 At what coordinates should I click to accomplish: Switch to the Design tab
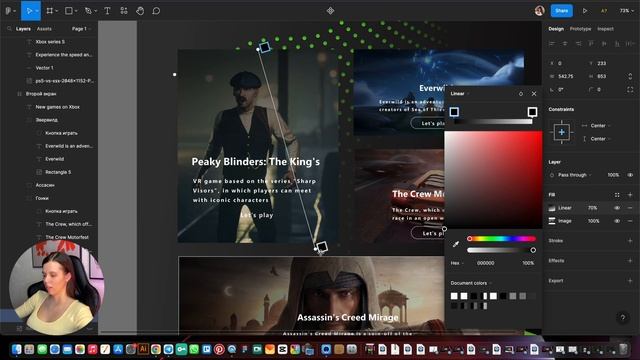pyautogui.click(x=556, y=29)
